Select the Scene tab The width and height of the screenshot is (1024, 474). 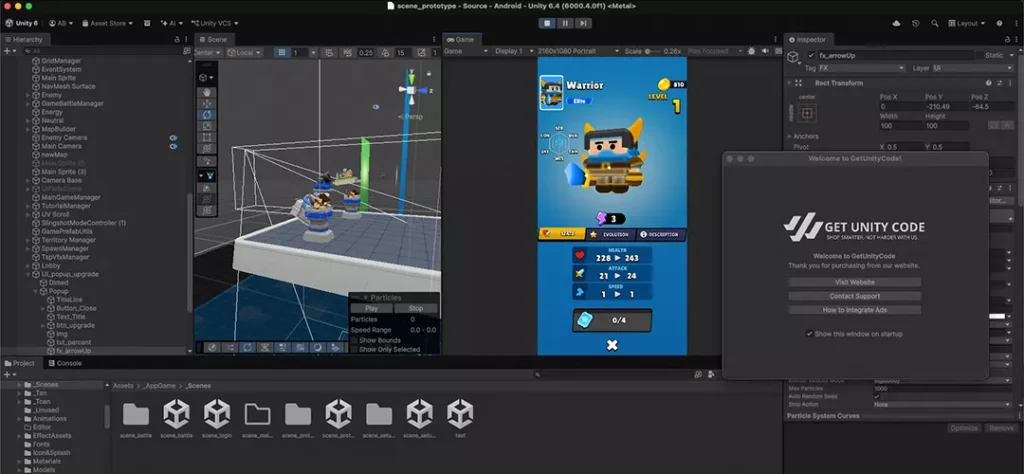(x=213, y=39)
